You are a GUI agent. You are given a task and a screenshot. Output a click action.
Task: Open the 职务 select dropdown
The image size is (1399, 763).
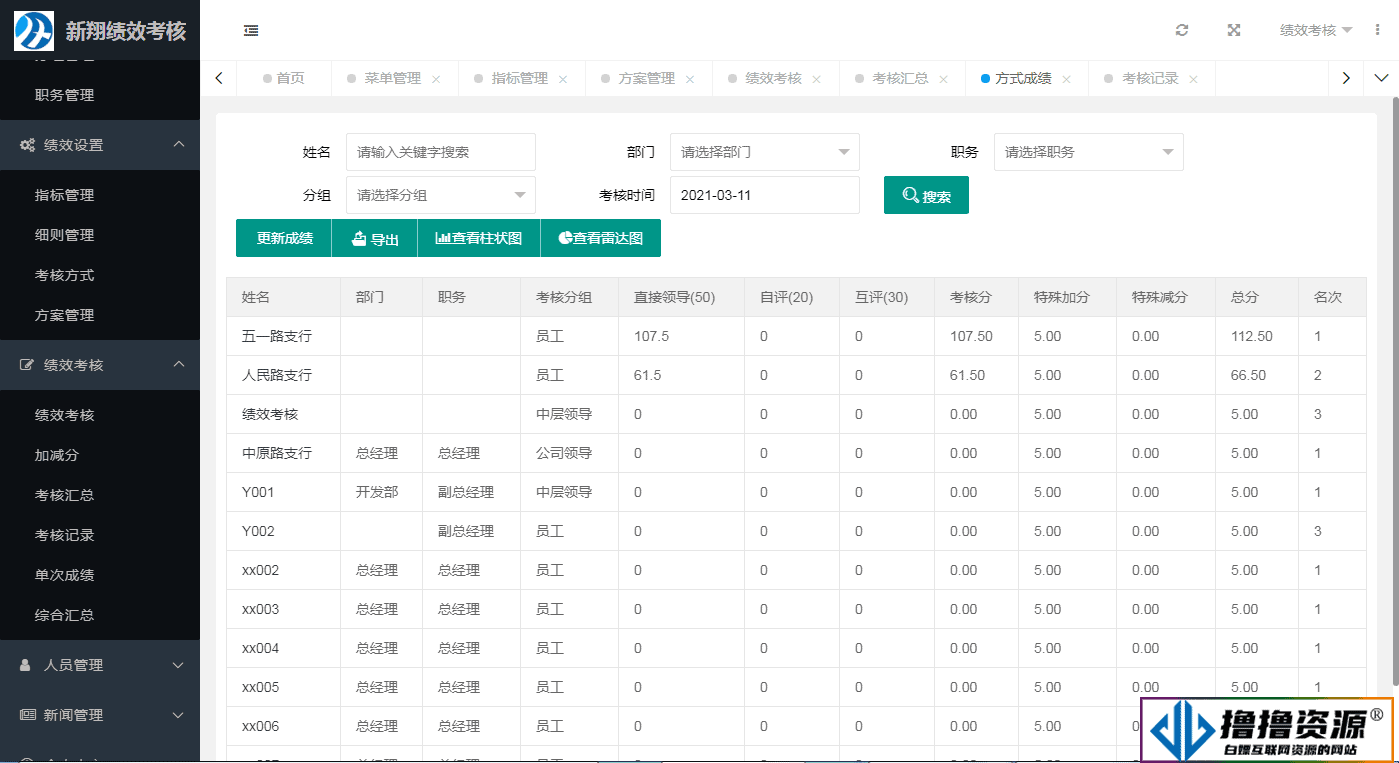coord(1089,152)
